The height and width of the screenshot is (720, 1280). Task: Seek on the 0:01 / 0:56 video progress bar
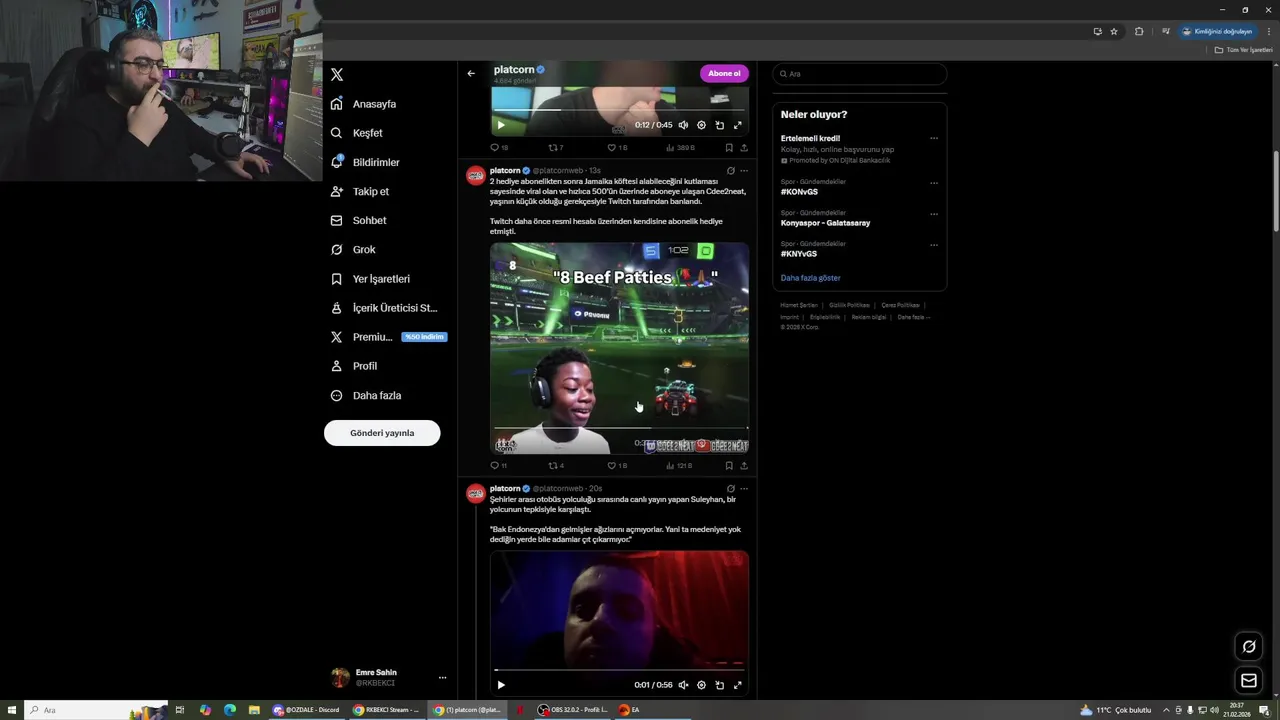pyautogui.click(x=619, y=670)
